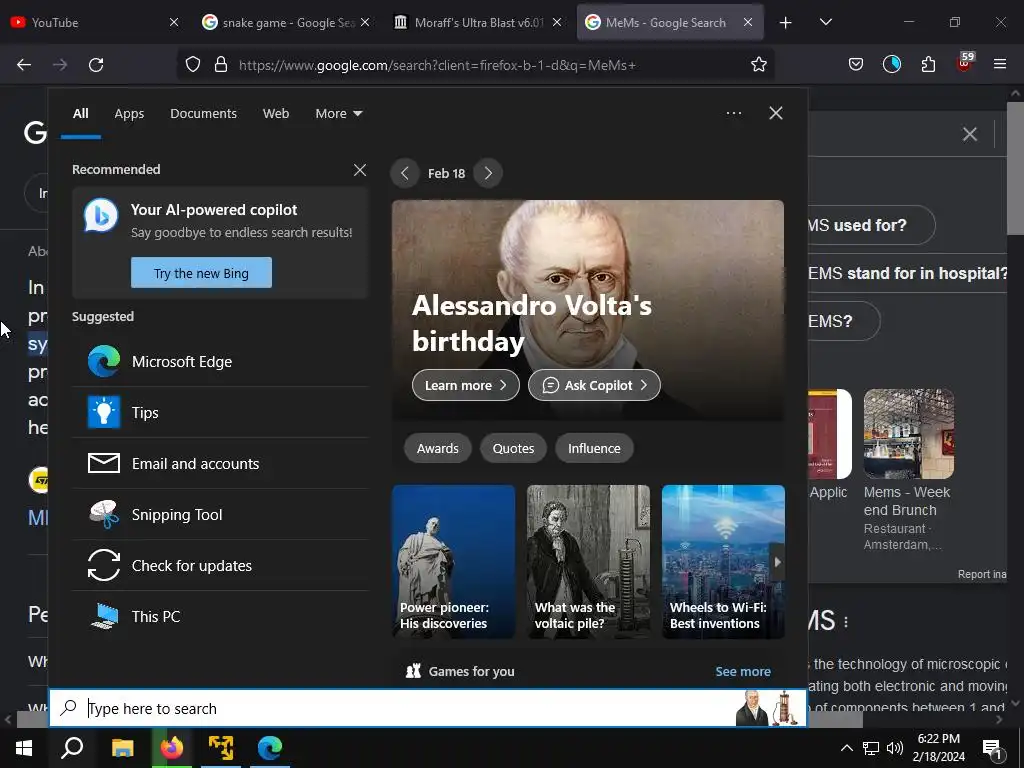Expand the More search filter menu

[338, 114]
